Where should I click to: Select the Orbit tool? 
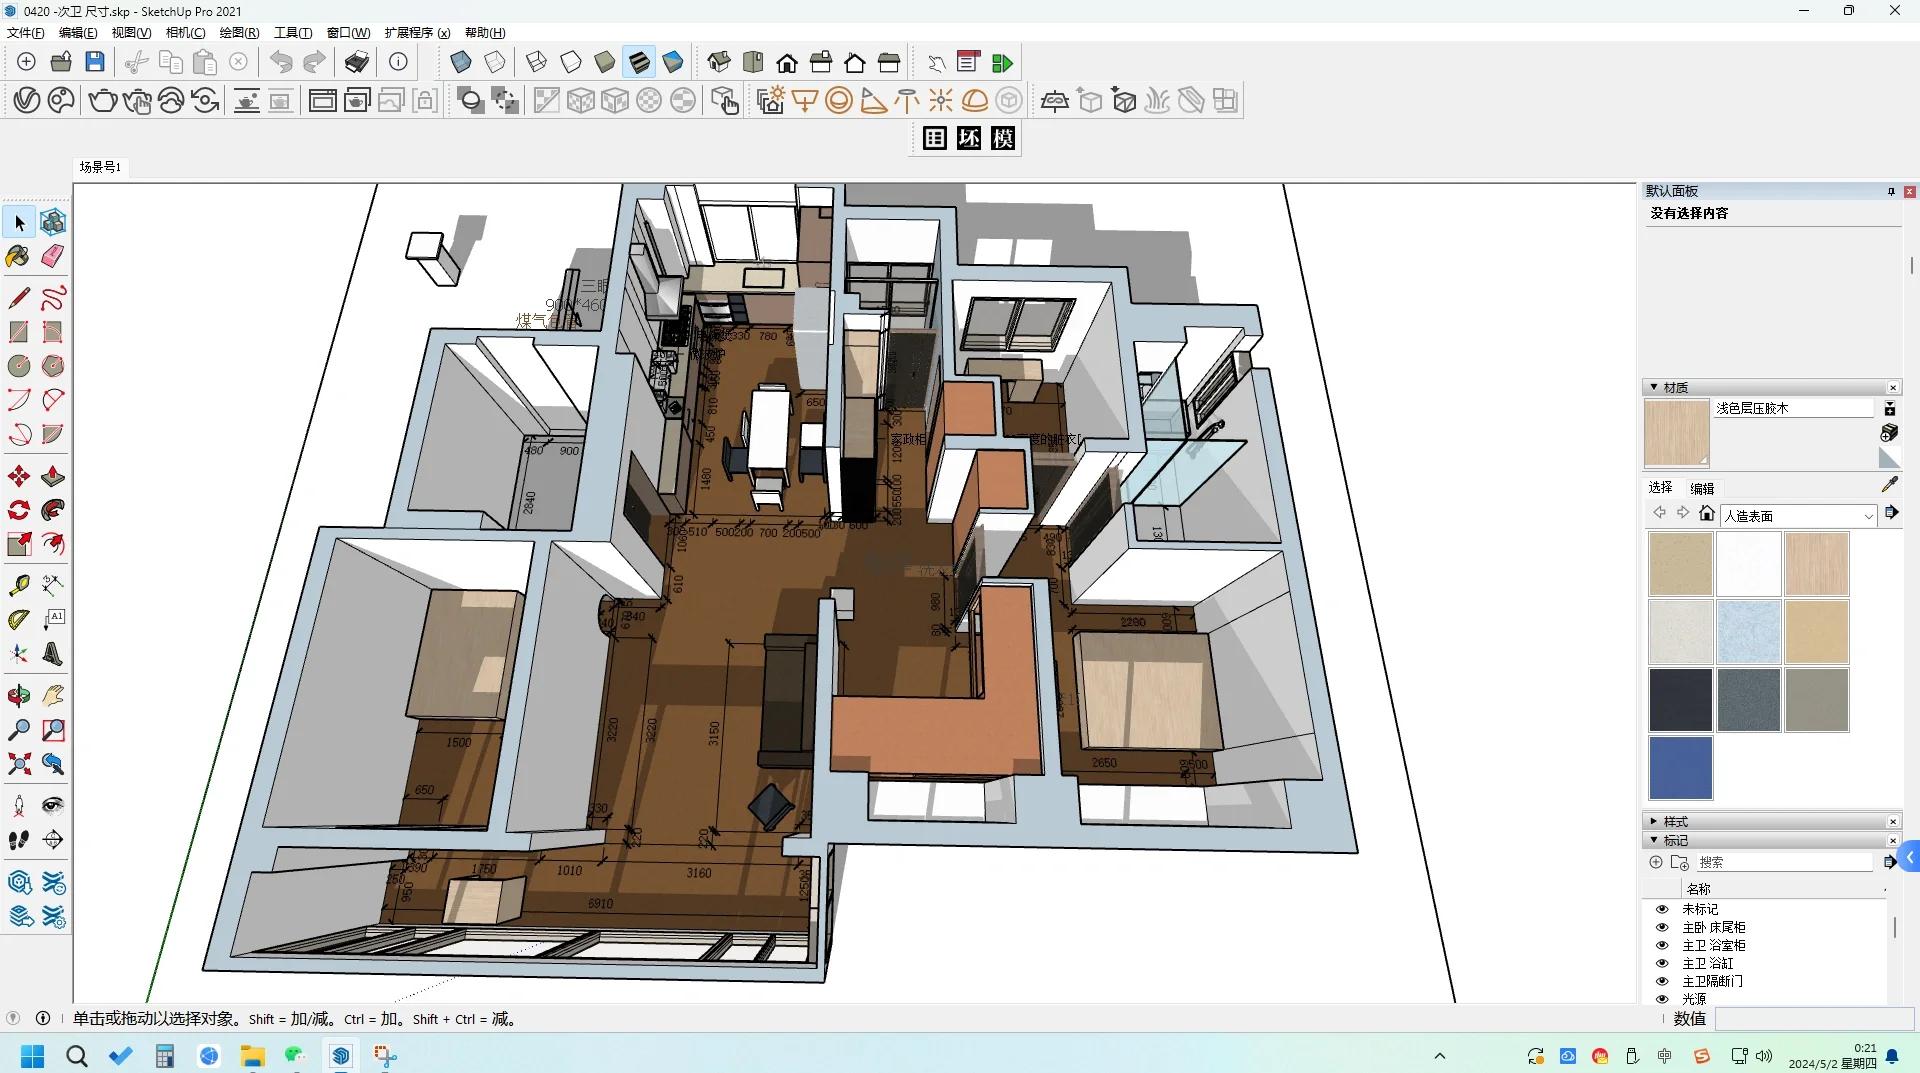18,696
